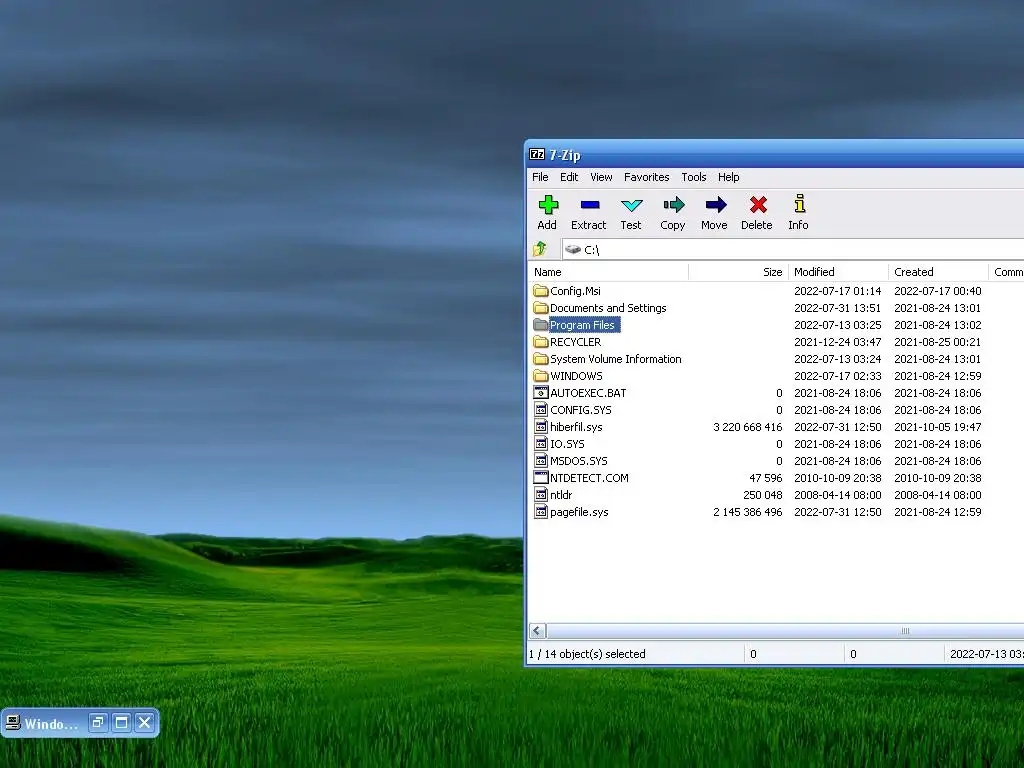This screenshot has height=768, width=1024.
Task: Select the ntldr file name
Action: [x=561, y=495]
